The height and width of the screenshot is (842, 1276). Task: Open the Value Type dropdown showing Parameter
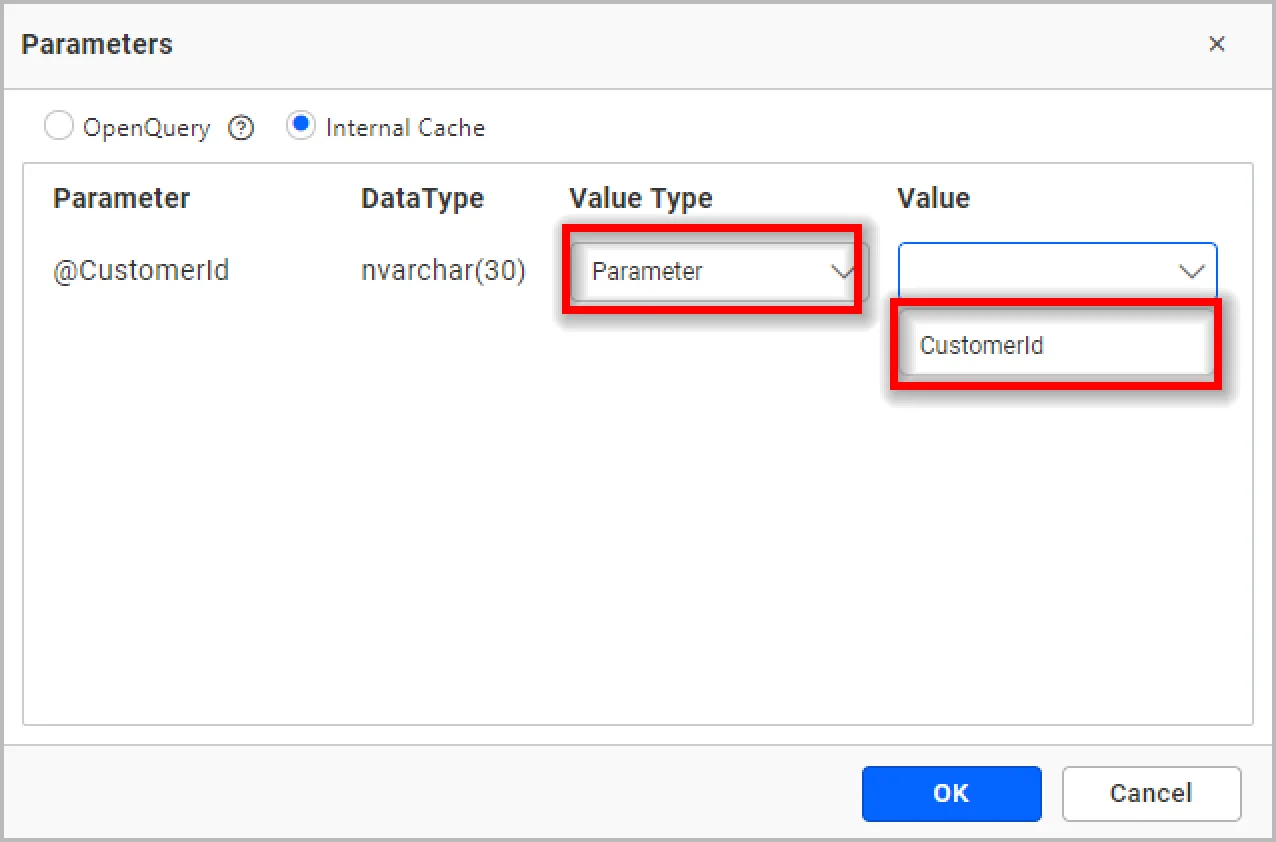[700, 271]
